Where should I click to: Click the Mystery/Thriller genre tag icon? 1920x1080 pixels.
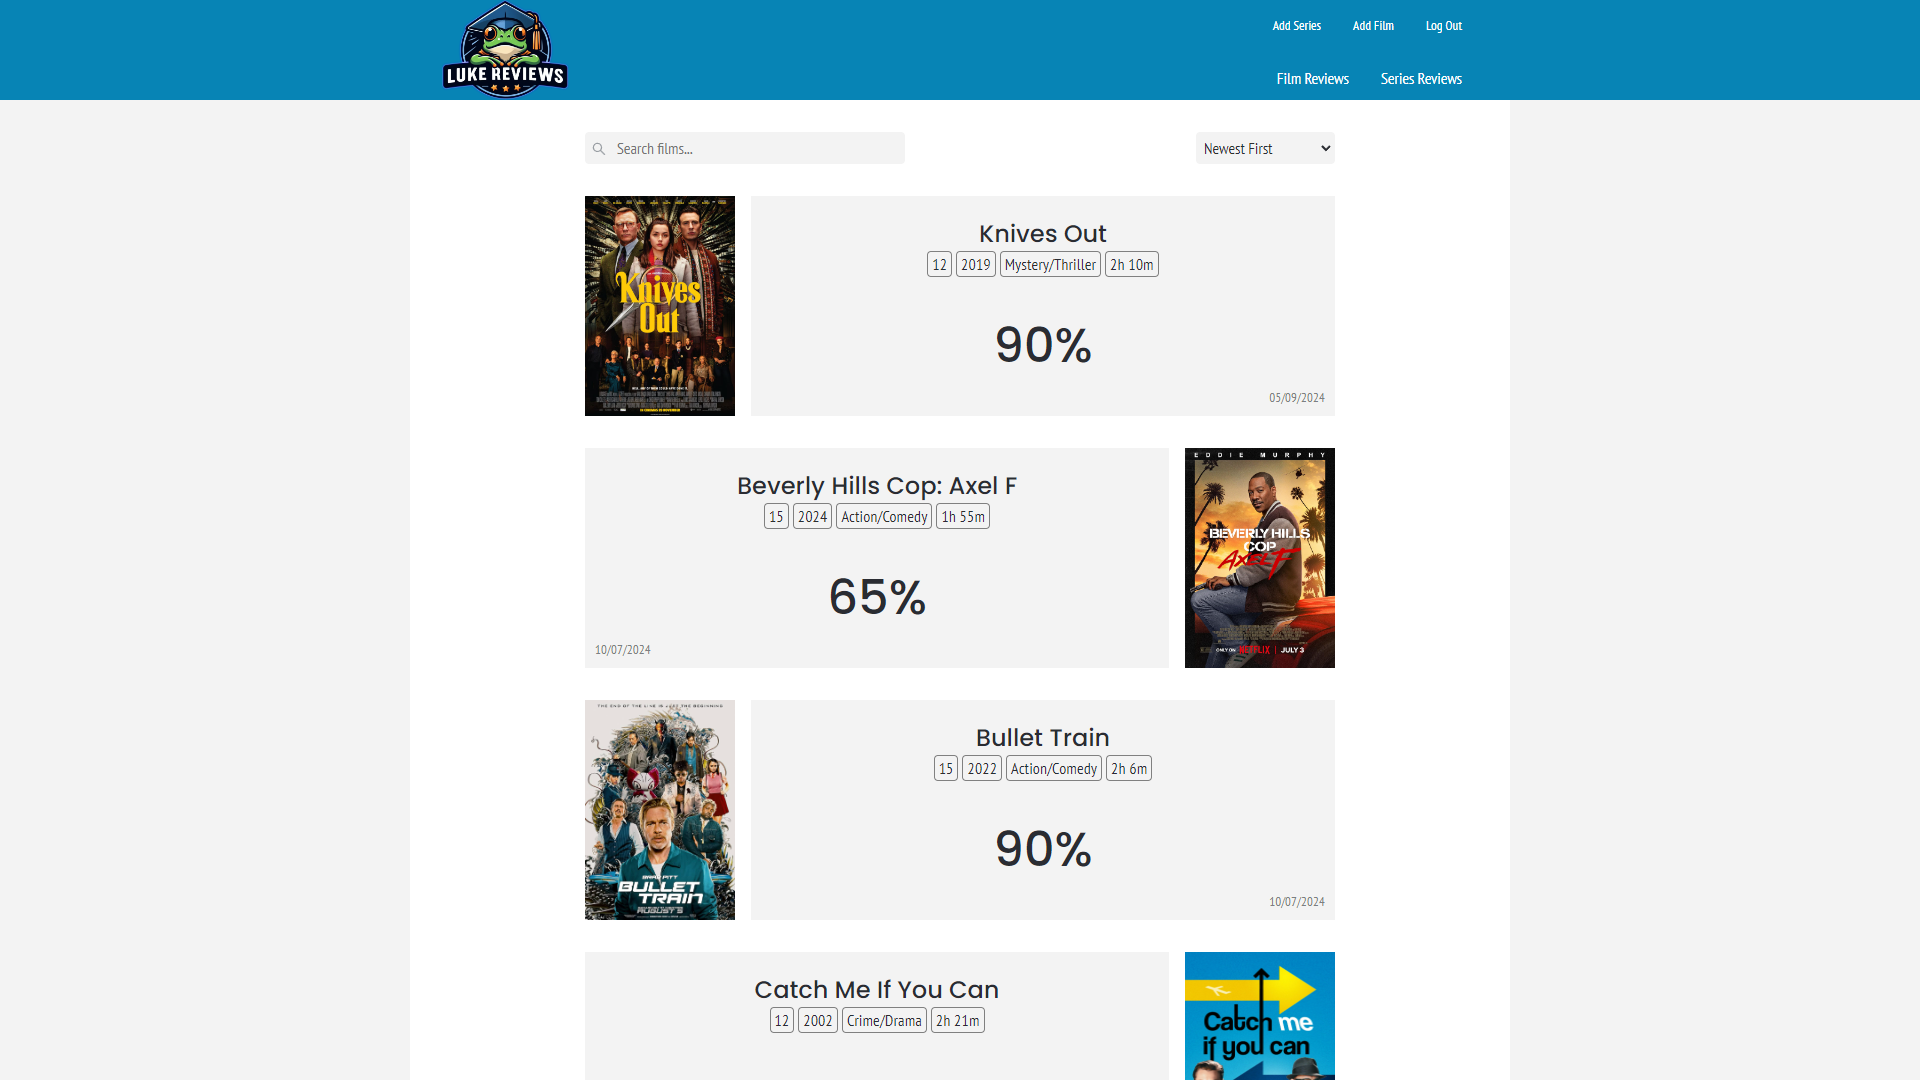(1047, 265)
